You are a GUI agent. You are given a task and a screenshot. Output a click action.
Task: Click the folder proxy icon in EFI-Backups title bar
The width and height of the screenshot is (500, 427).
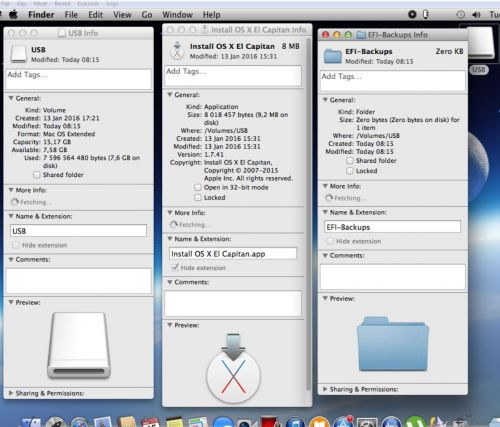tap(361, 35)
